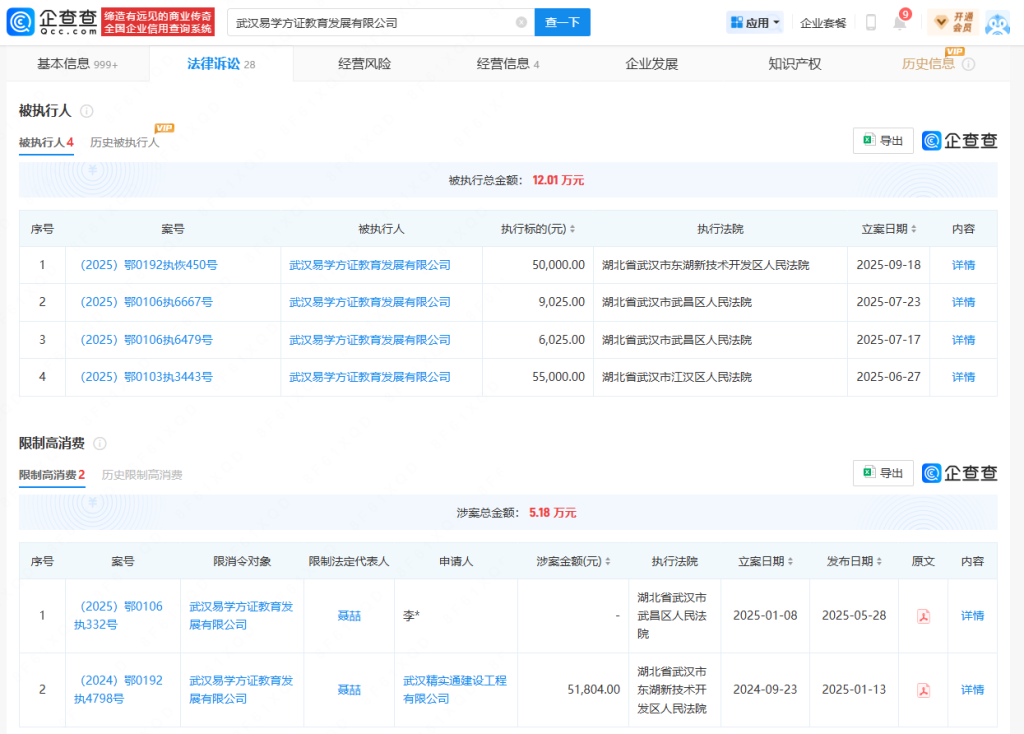Open PDF original for case 鄂0106执332号
Viewport: 1024px width, 734px height.
(x=924, y=616)
